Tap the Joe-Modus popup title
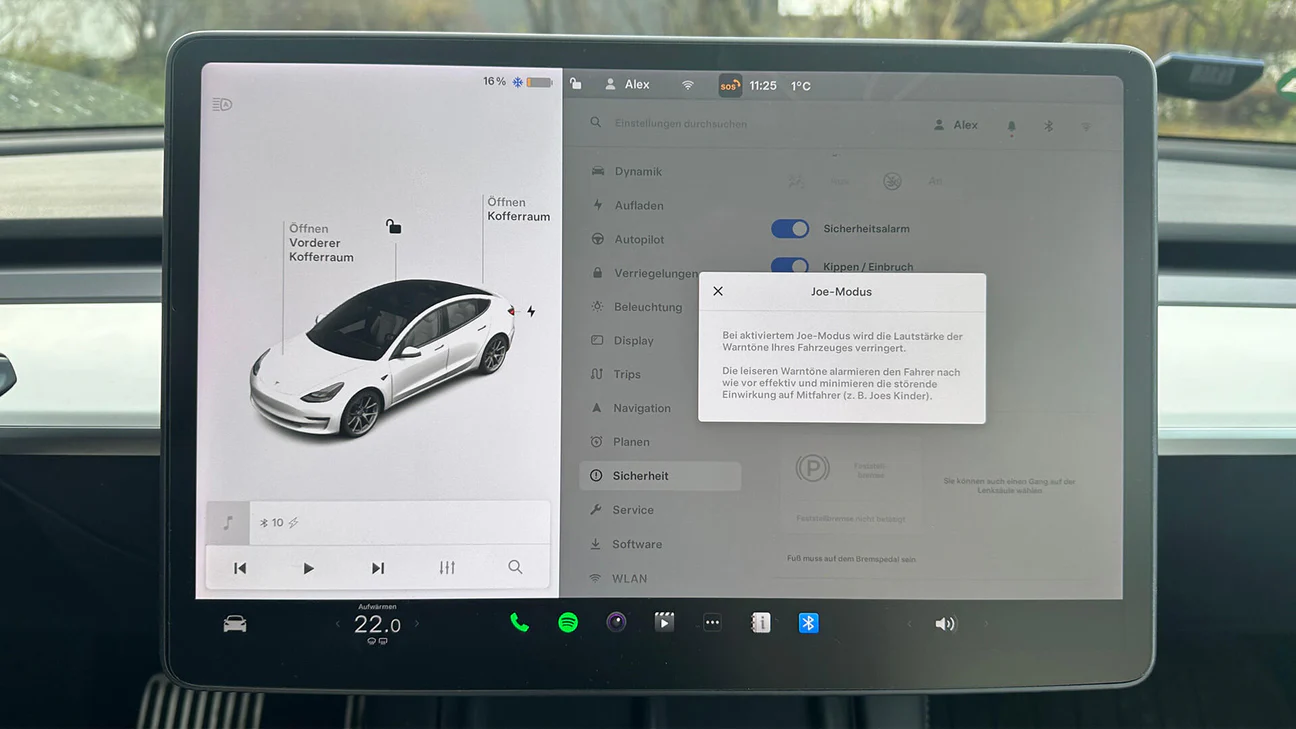 pyautogui.click(x=841, y=292)
